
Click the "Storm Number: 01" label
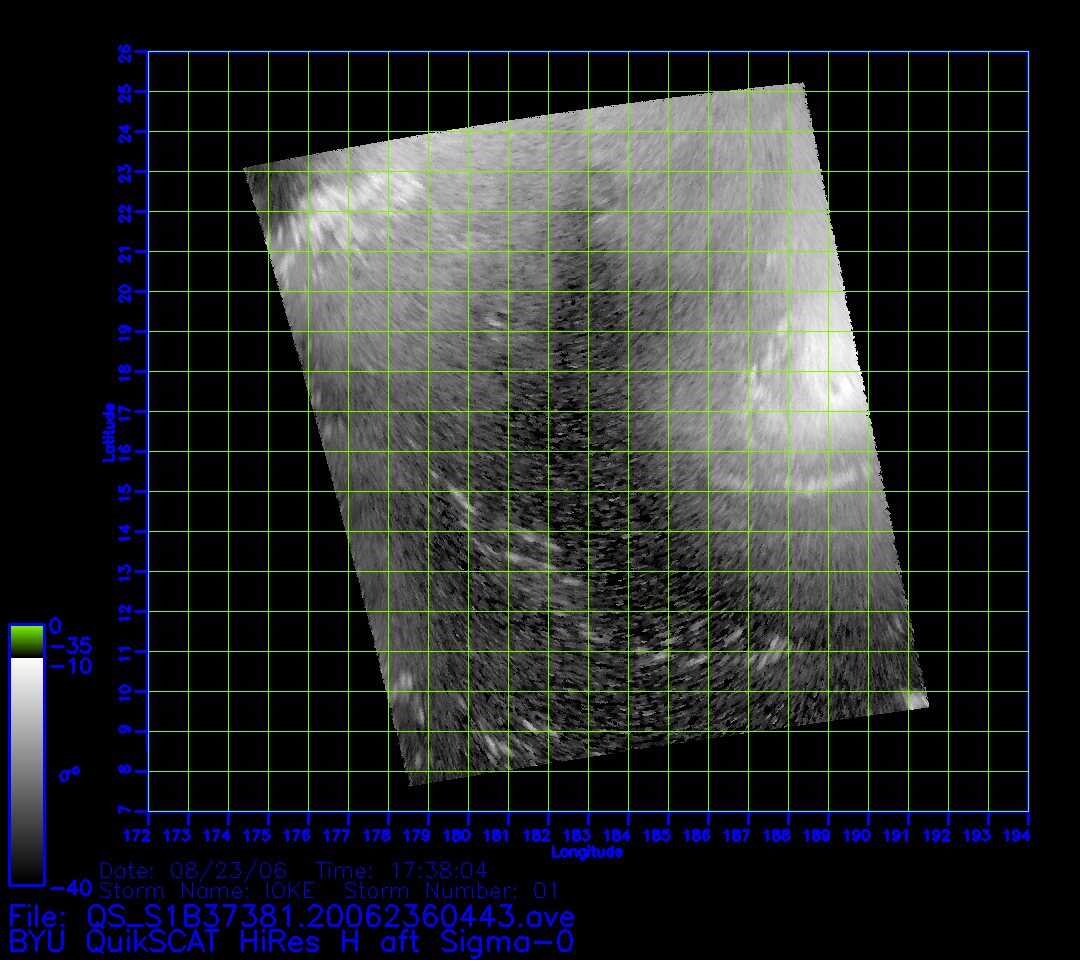click(x=451, y=890)
